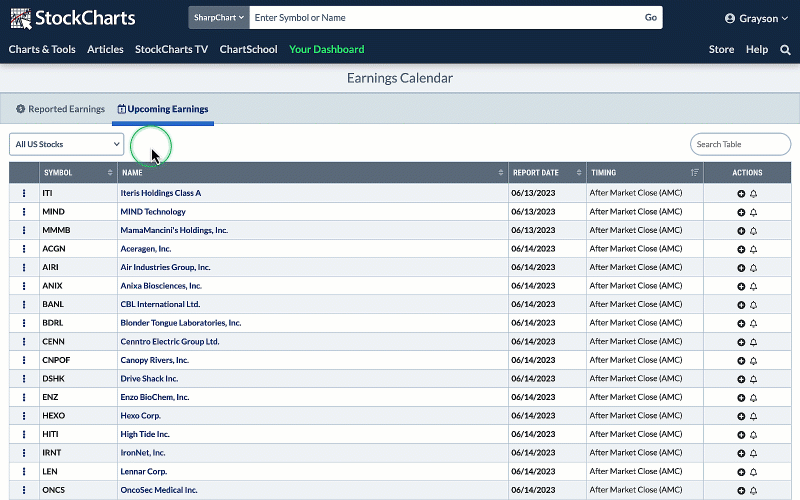Click the search magnifier icon in header
Screen dimensions: 800x500
785,49
